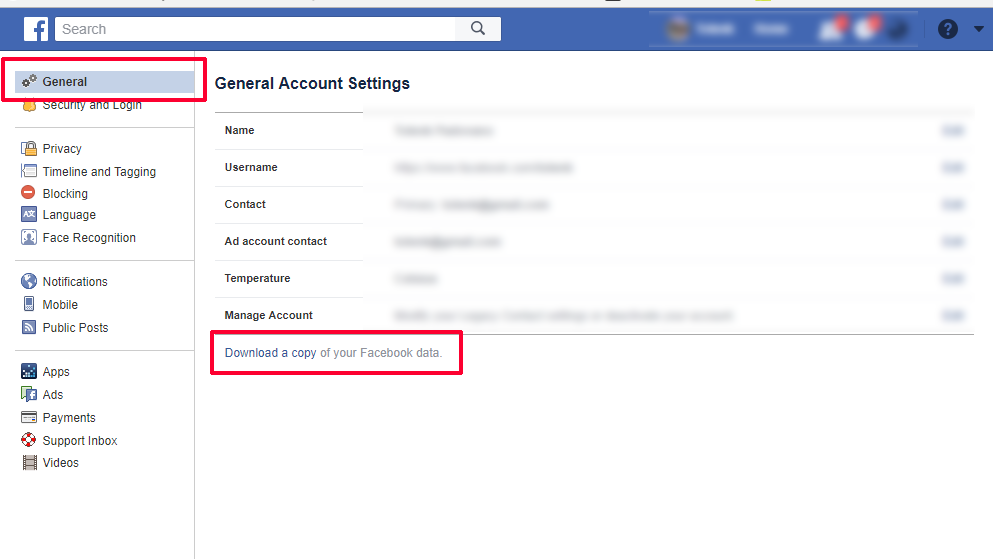Click the Facebook logo icon
993x559 pixels.
coord(36,29)
